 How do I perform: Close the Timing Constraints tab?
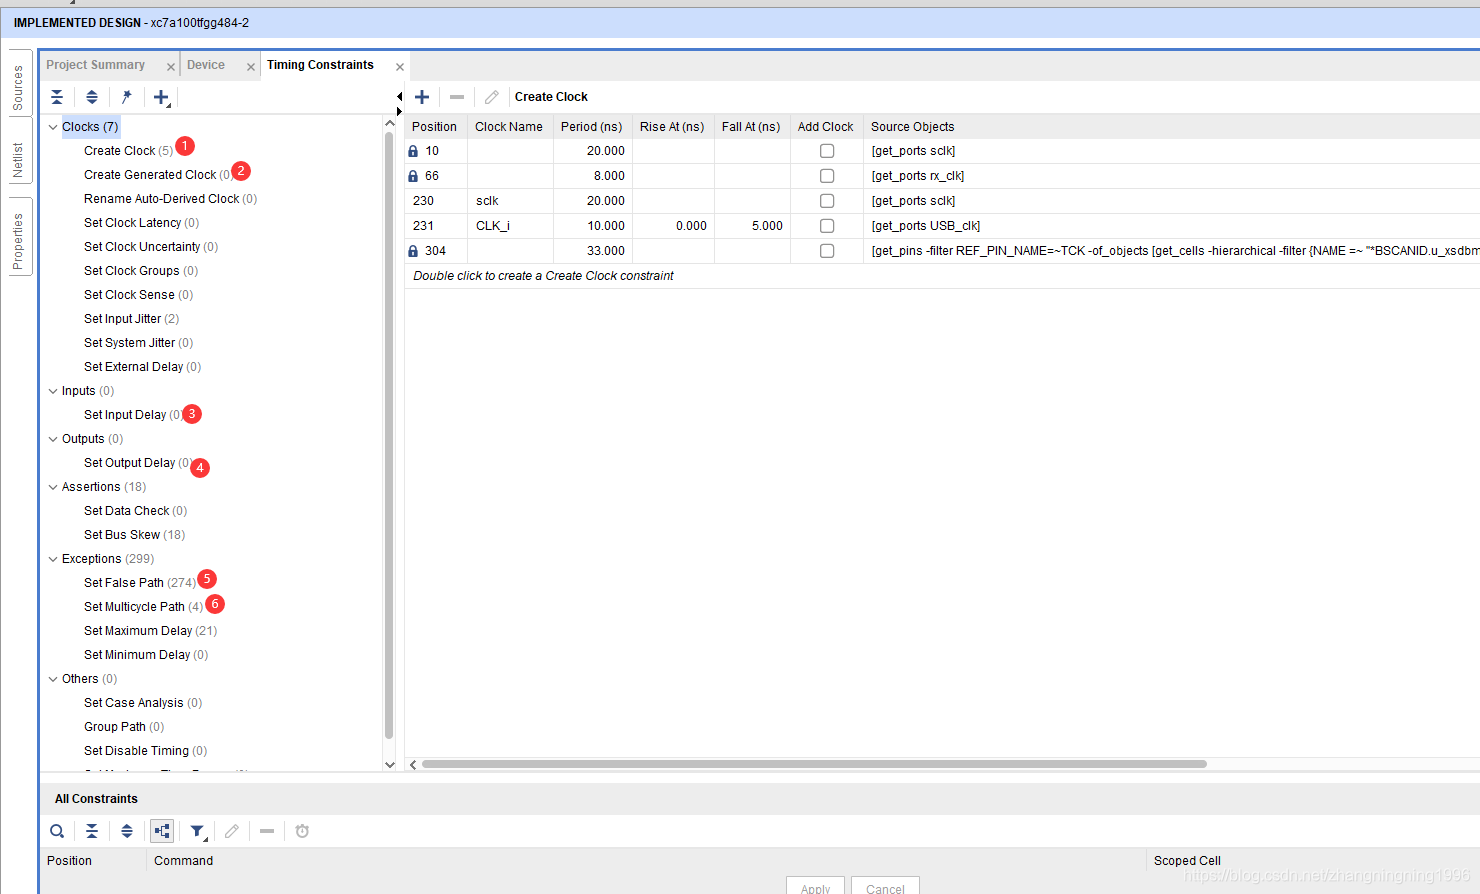pyautogui.click(x=400, y=67)
